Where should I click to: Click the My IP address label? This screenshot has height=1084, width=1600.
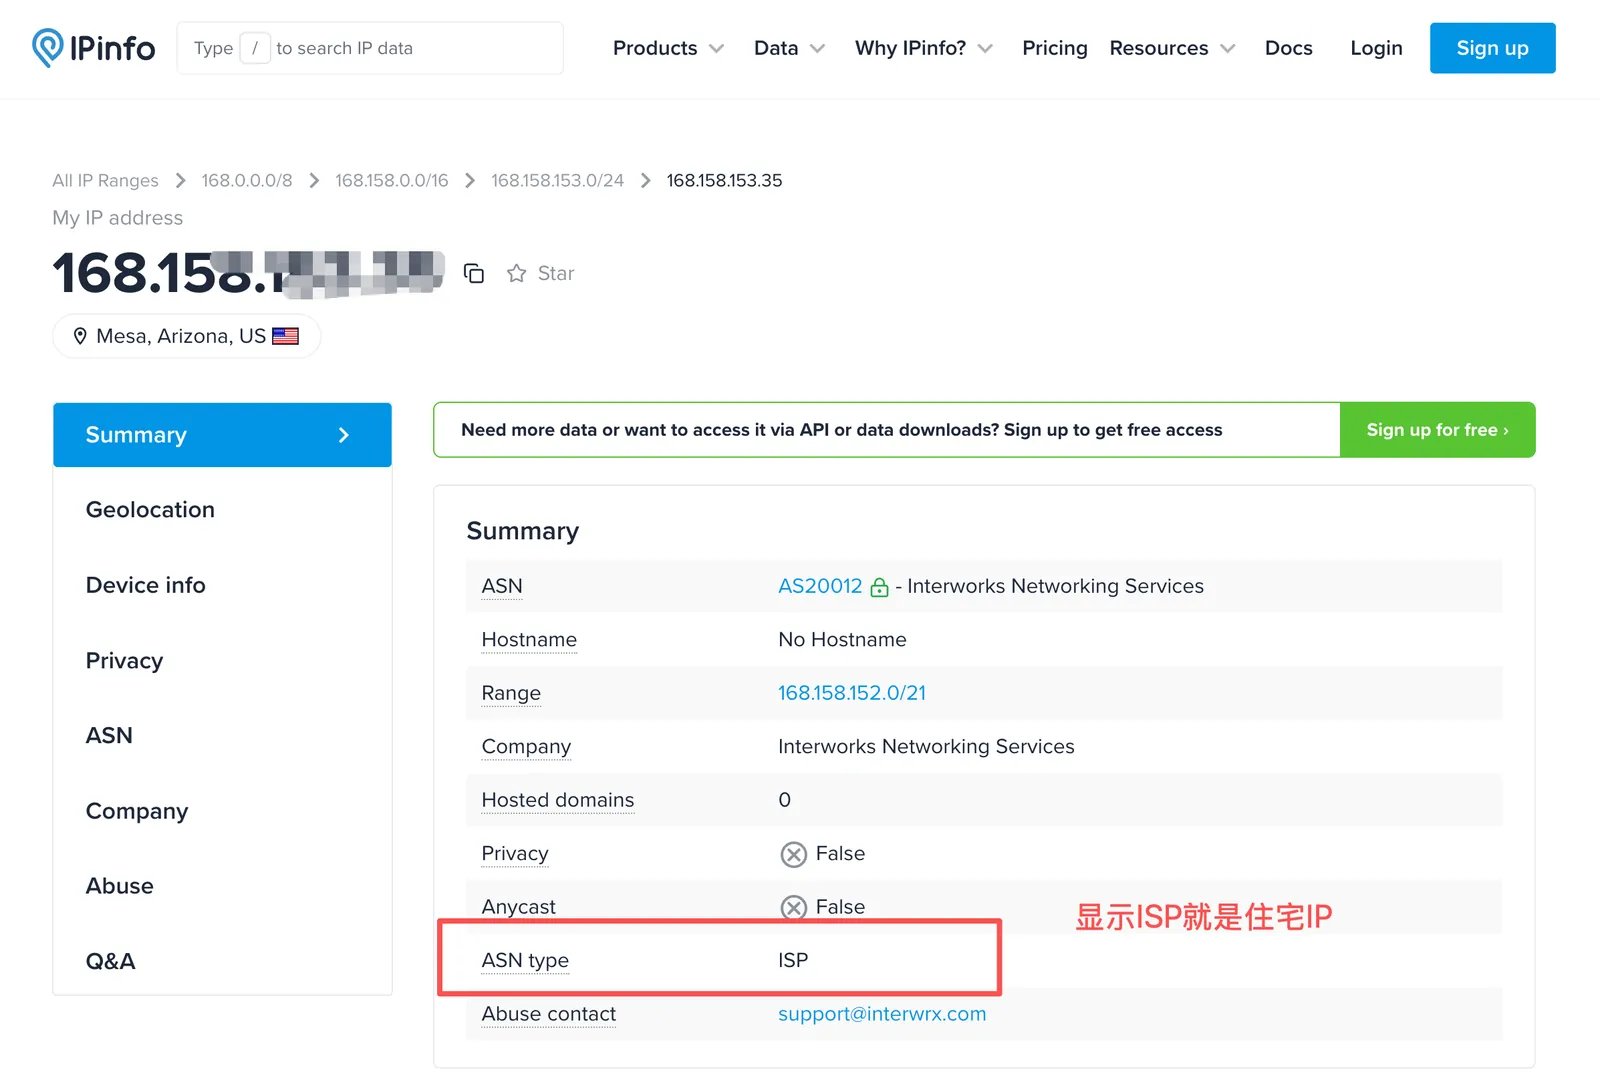pyautogui.click(x=118, y=218)
